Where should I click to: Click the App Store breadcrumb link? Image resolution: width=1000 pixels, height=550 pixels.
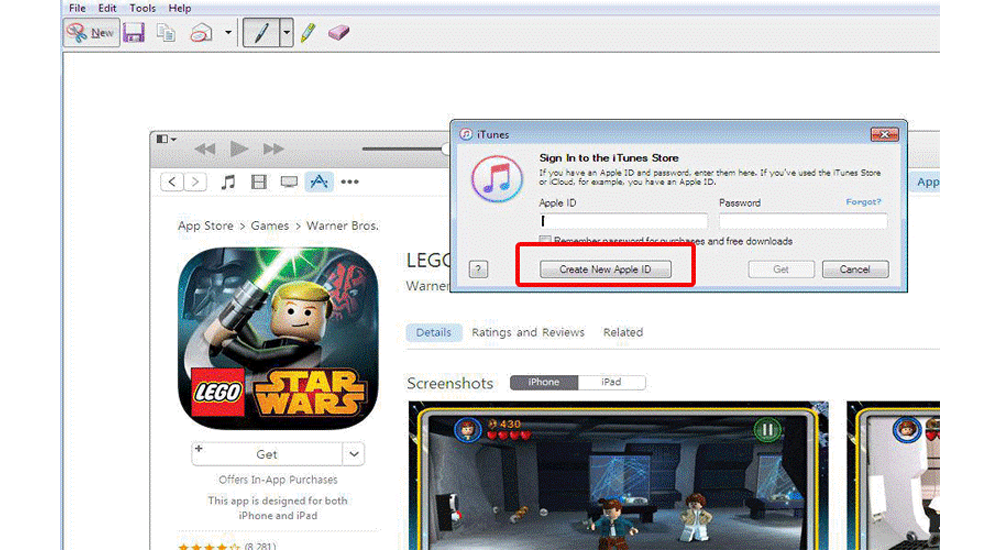(x=205, y=226)
